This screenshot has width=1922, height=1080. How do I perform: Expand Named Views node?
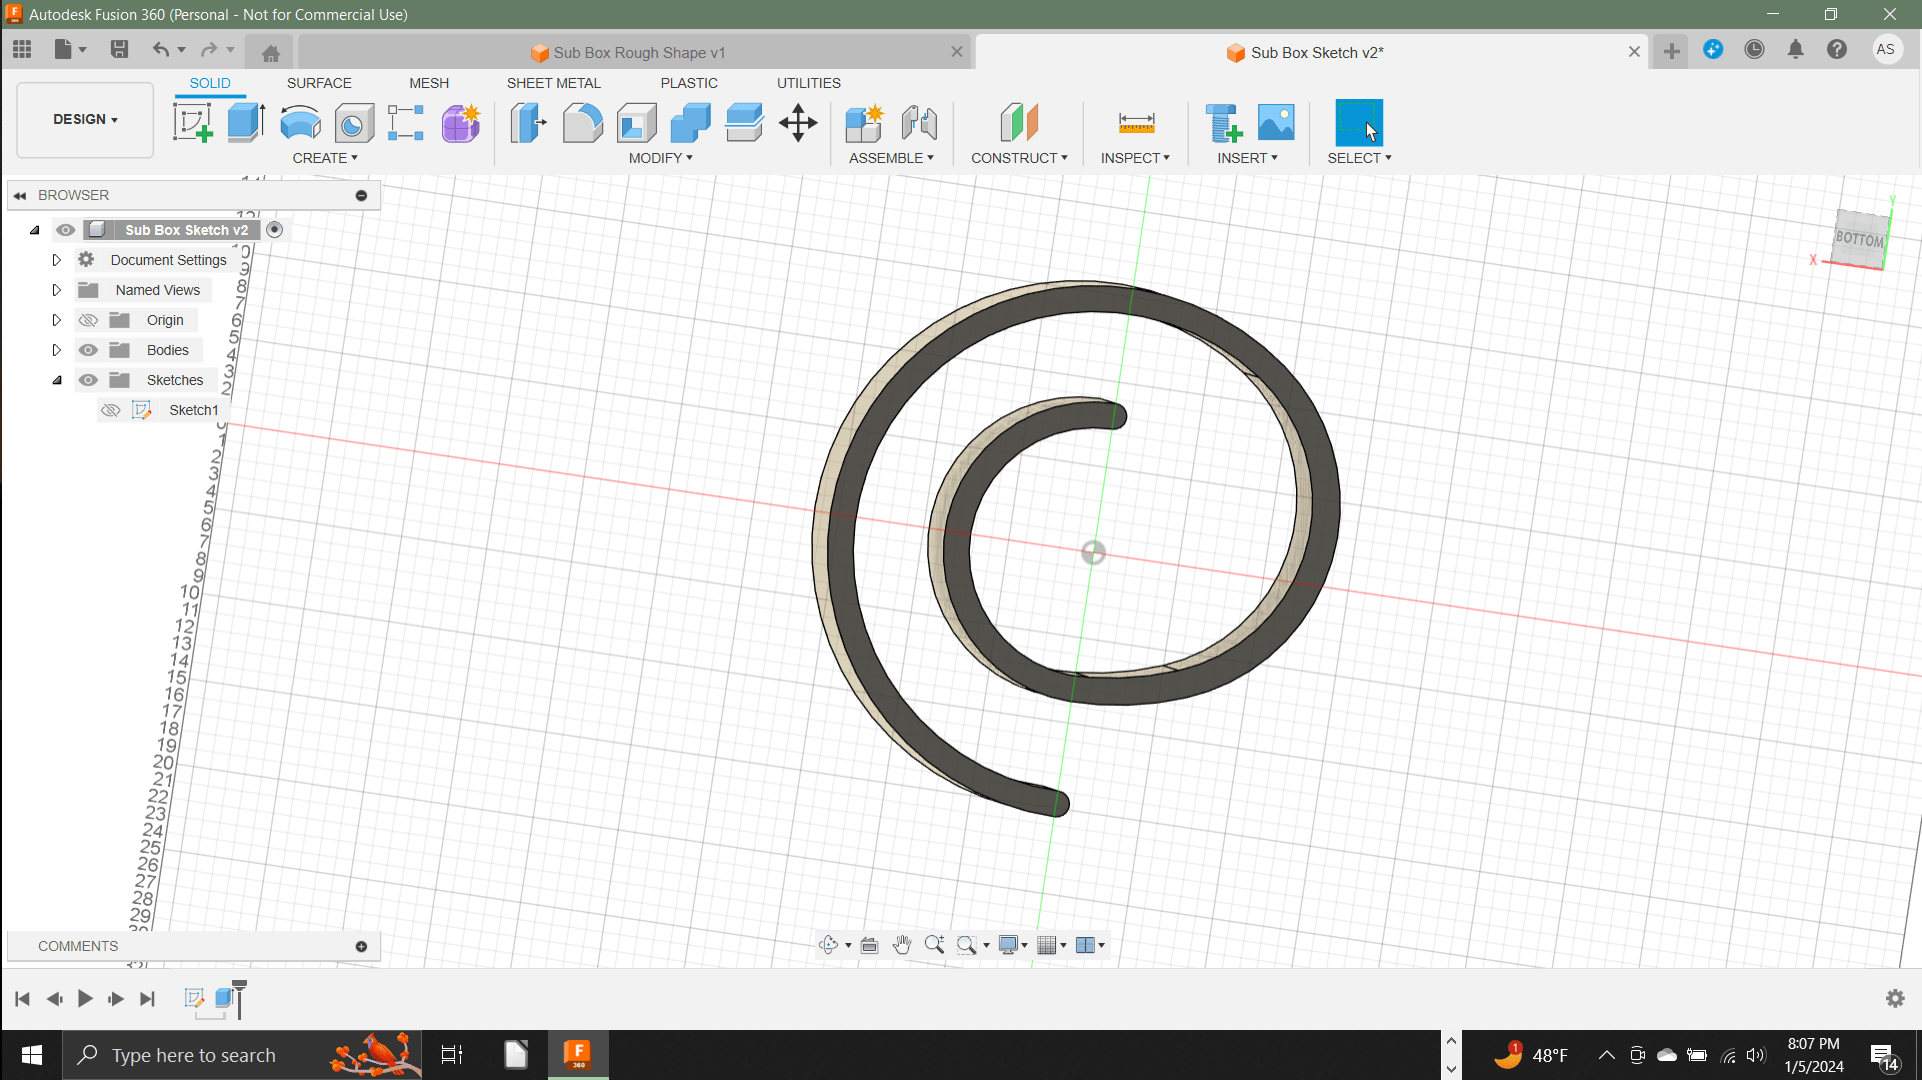(57, 290)
